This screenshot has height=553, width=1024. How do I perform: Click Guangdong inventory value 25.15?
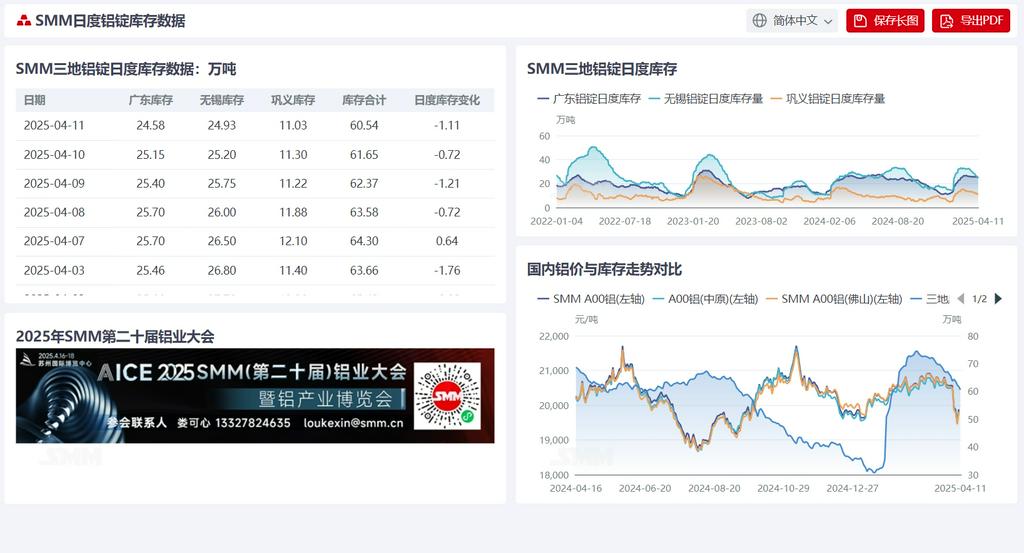pos(150,155)
